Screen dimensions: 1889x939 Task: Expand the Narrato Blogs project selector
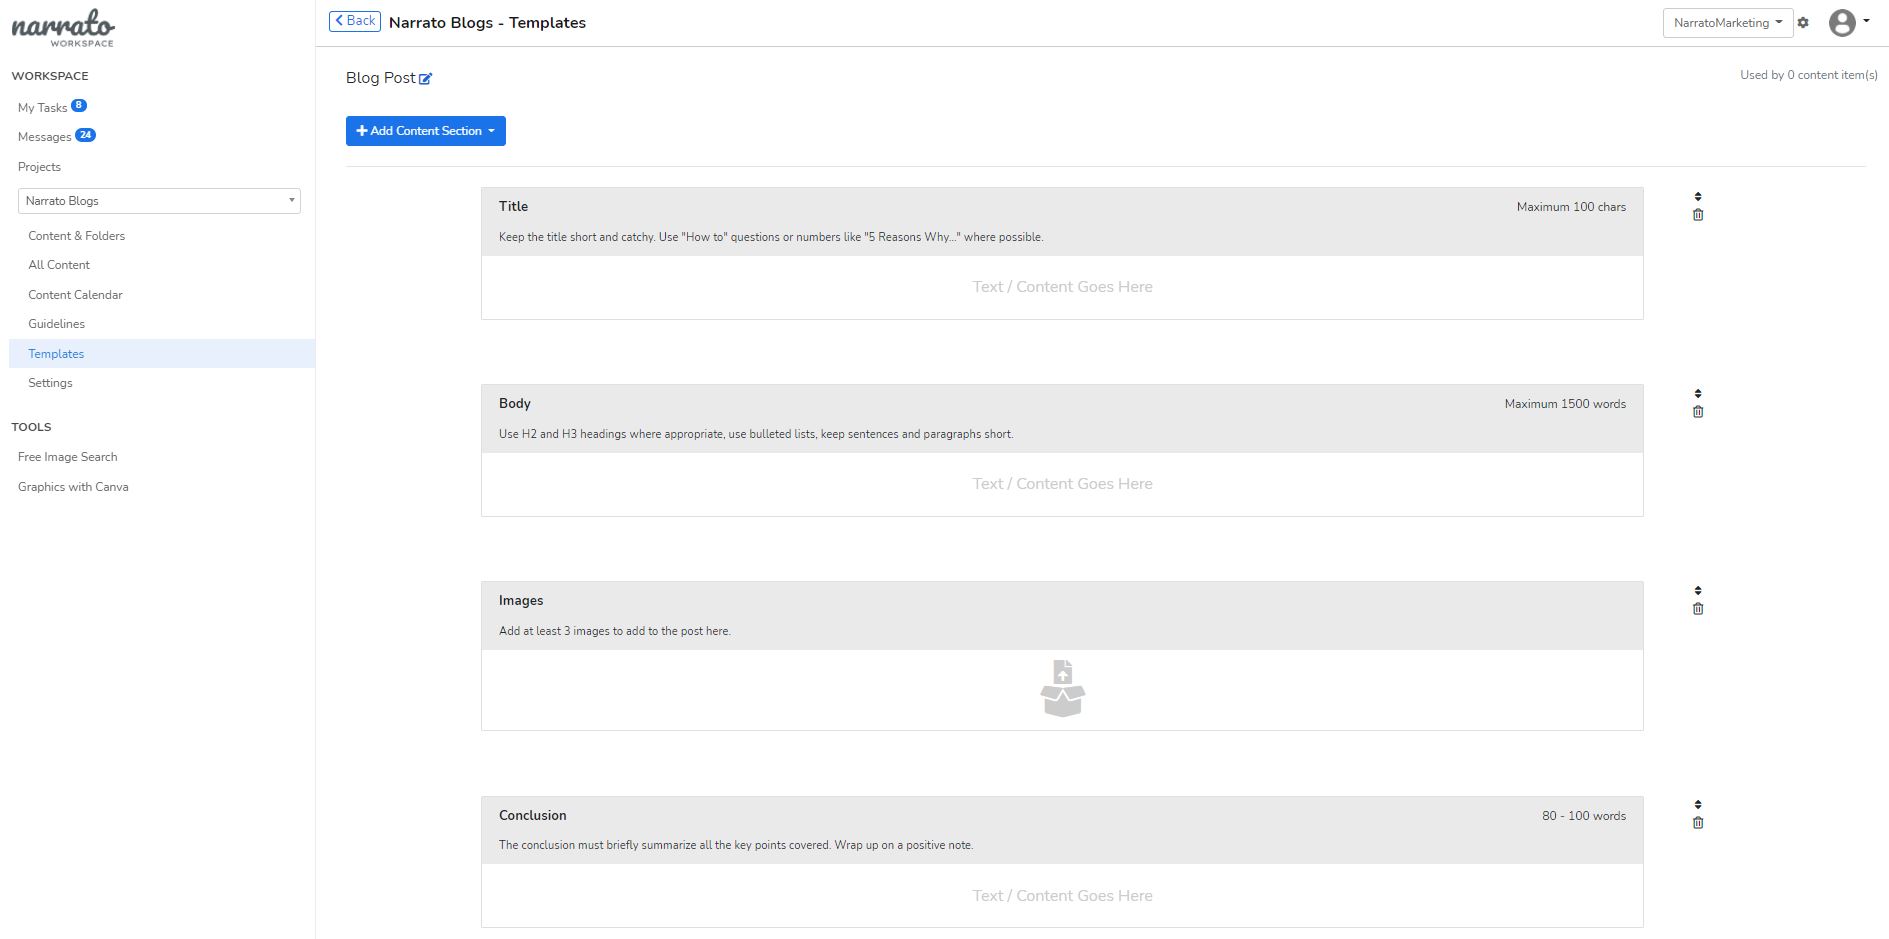click(x=159, y=201)
